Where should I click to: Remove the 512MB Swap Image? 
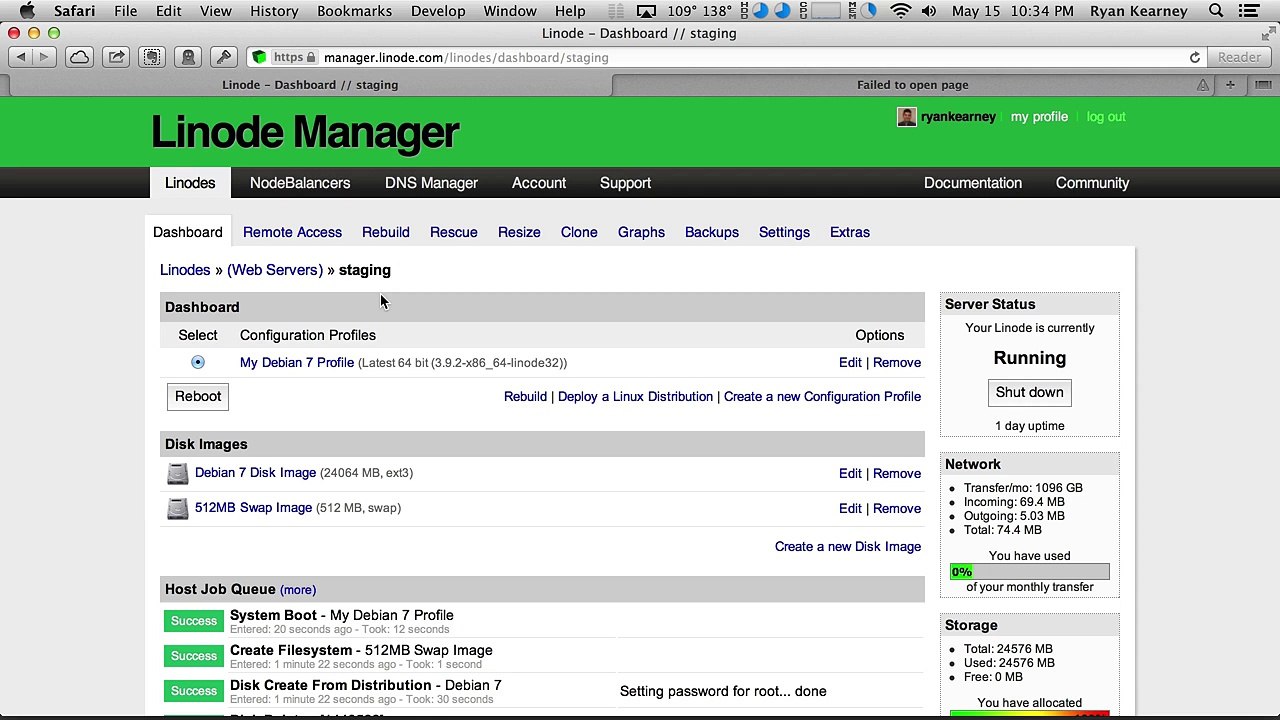897,508
